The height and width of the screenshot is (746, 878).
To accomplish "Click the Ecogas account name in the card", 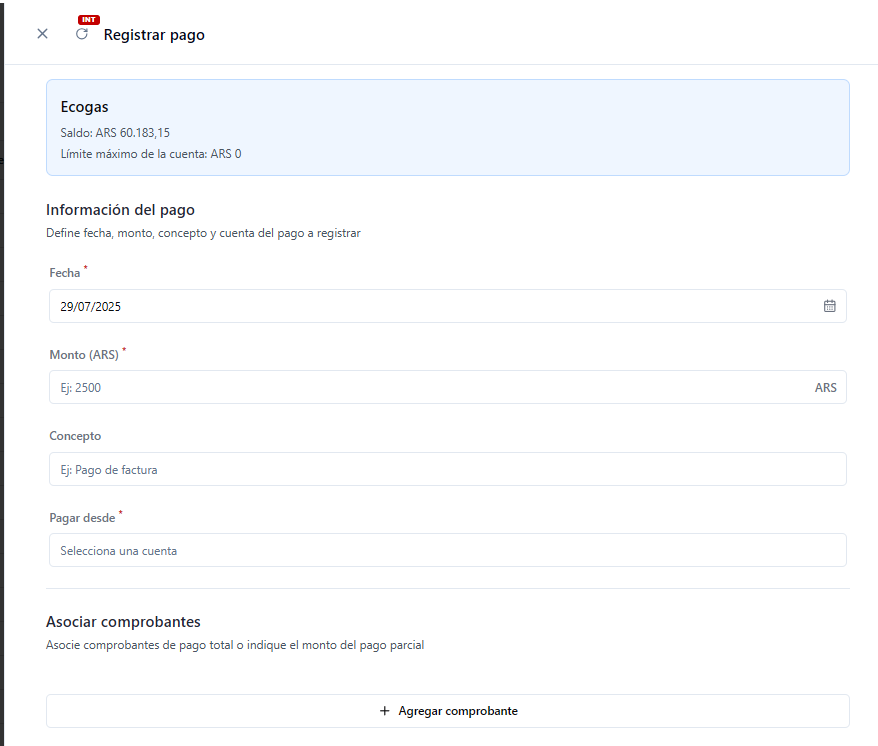I will 84,107.
